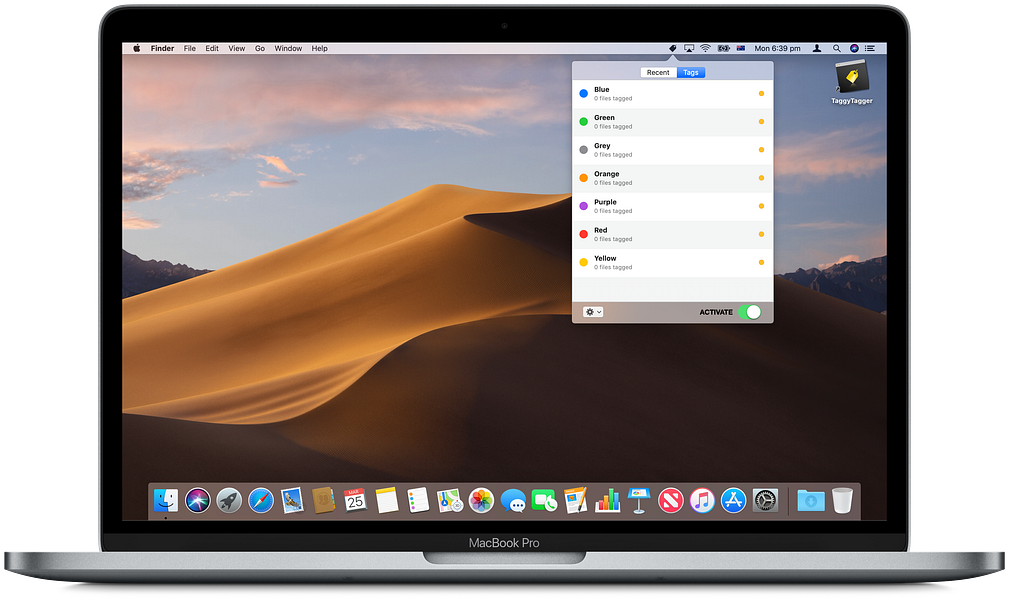The image size is (1009, 600).
Task: Select the Grey tag name
Action: [602, 146]
